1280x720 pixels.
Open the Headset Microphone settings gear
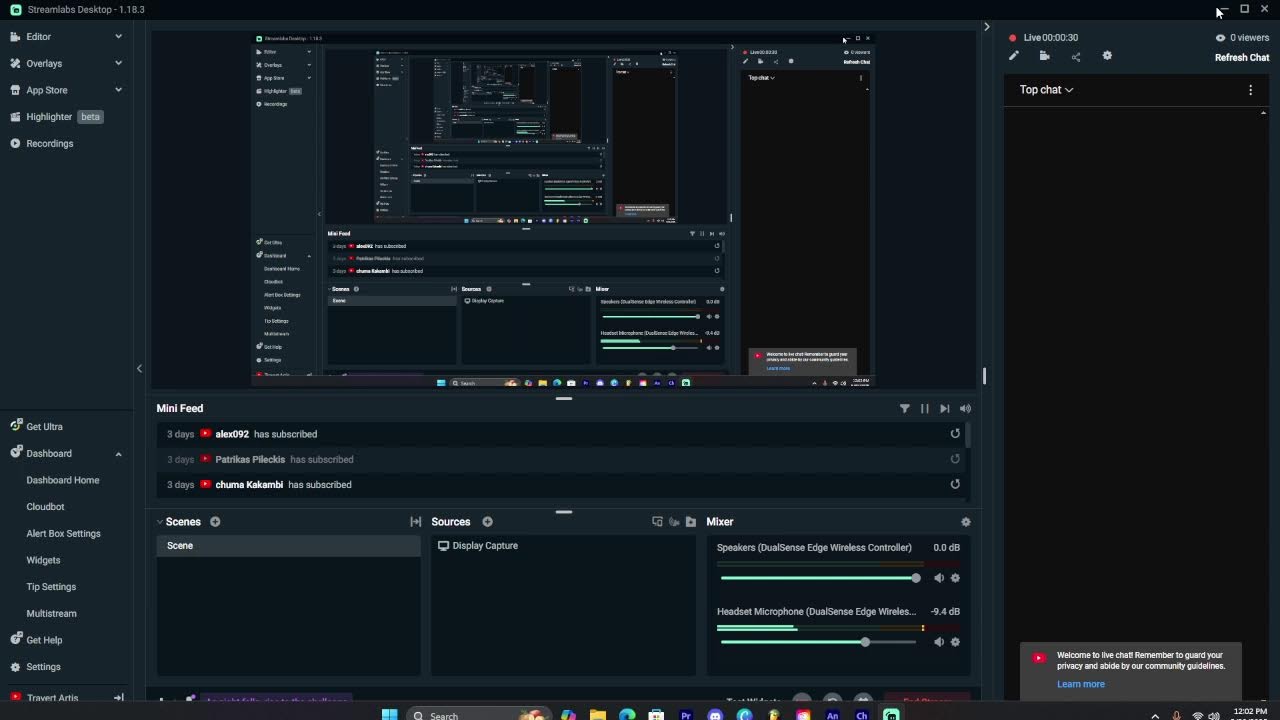click(955, 642)
